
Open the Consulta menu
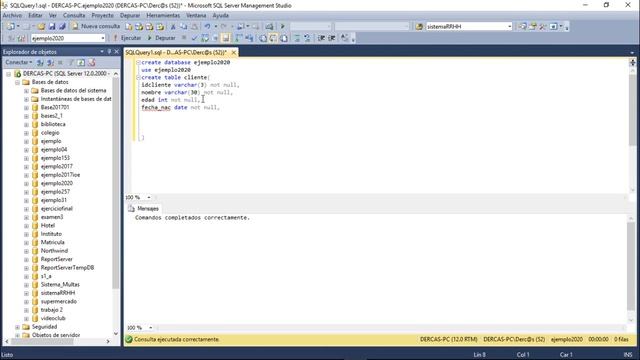(74, 16)
